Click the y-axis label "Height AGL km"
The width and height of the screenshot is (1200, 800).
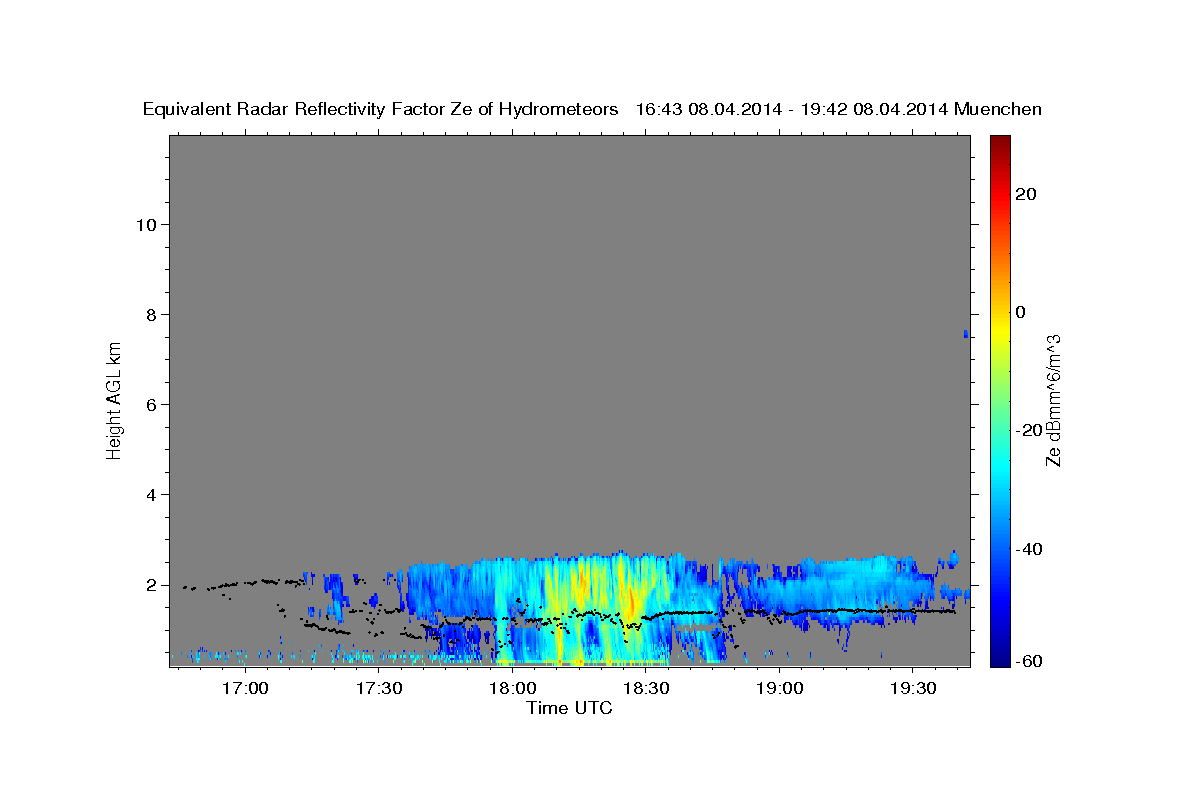click(115, 400)
